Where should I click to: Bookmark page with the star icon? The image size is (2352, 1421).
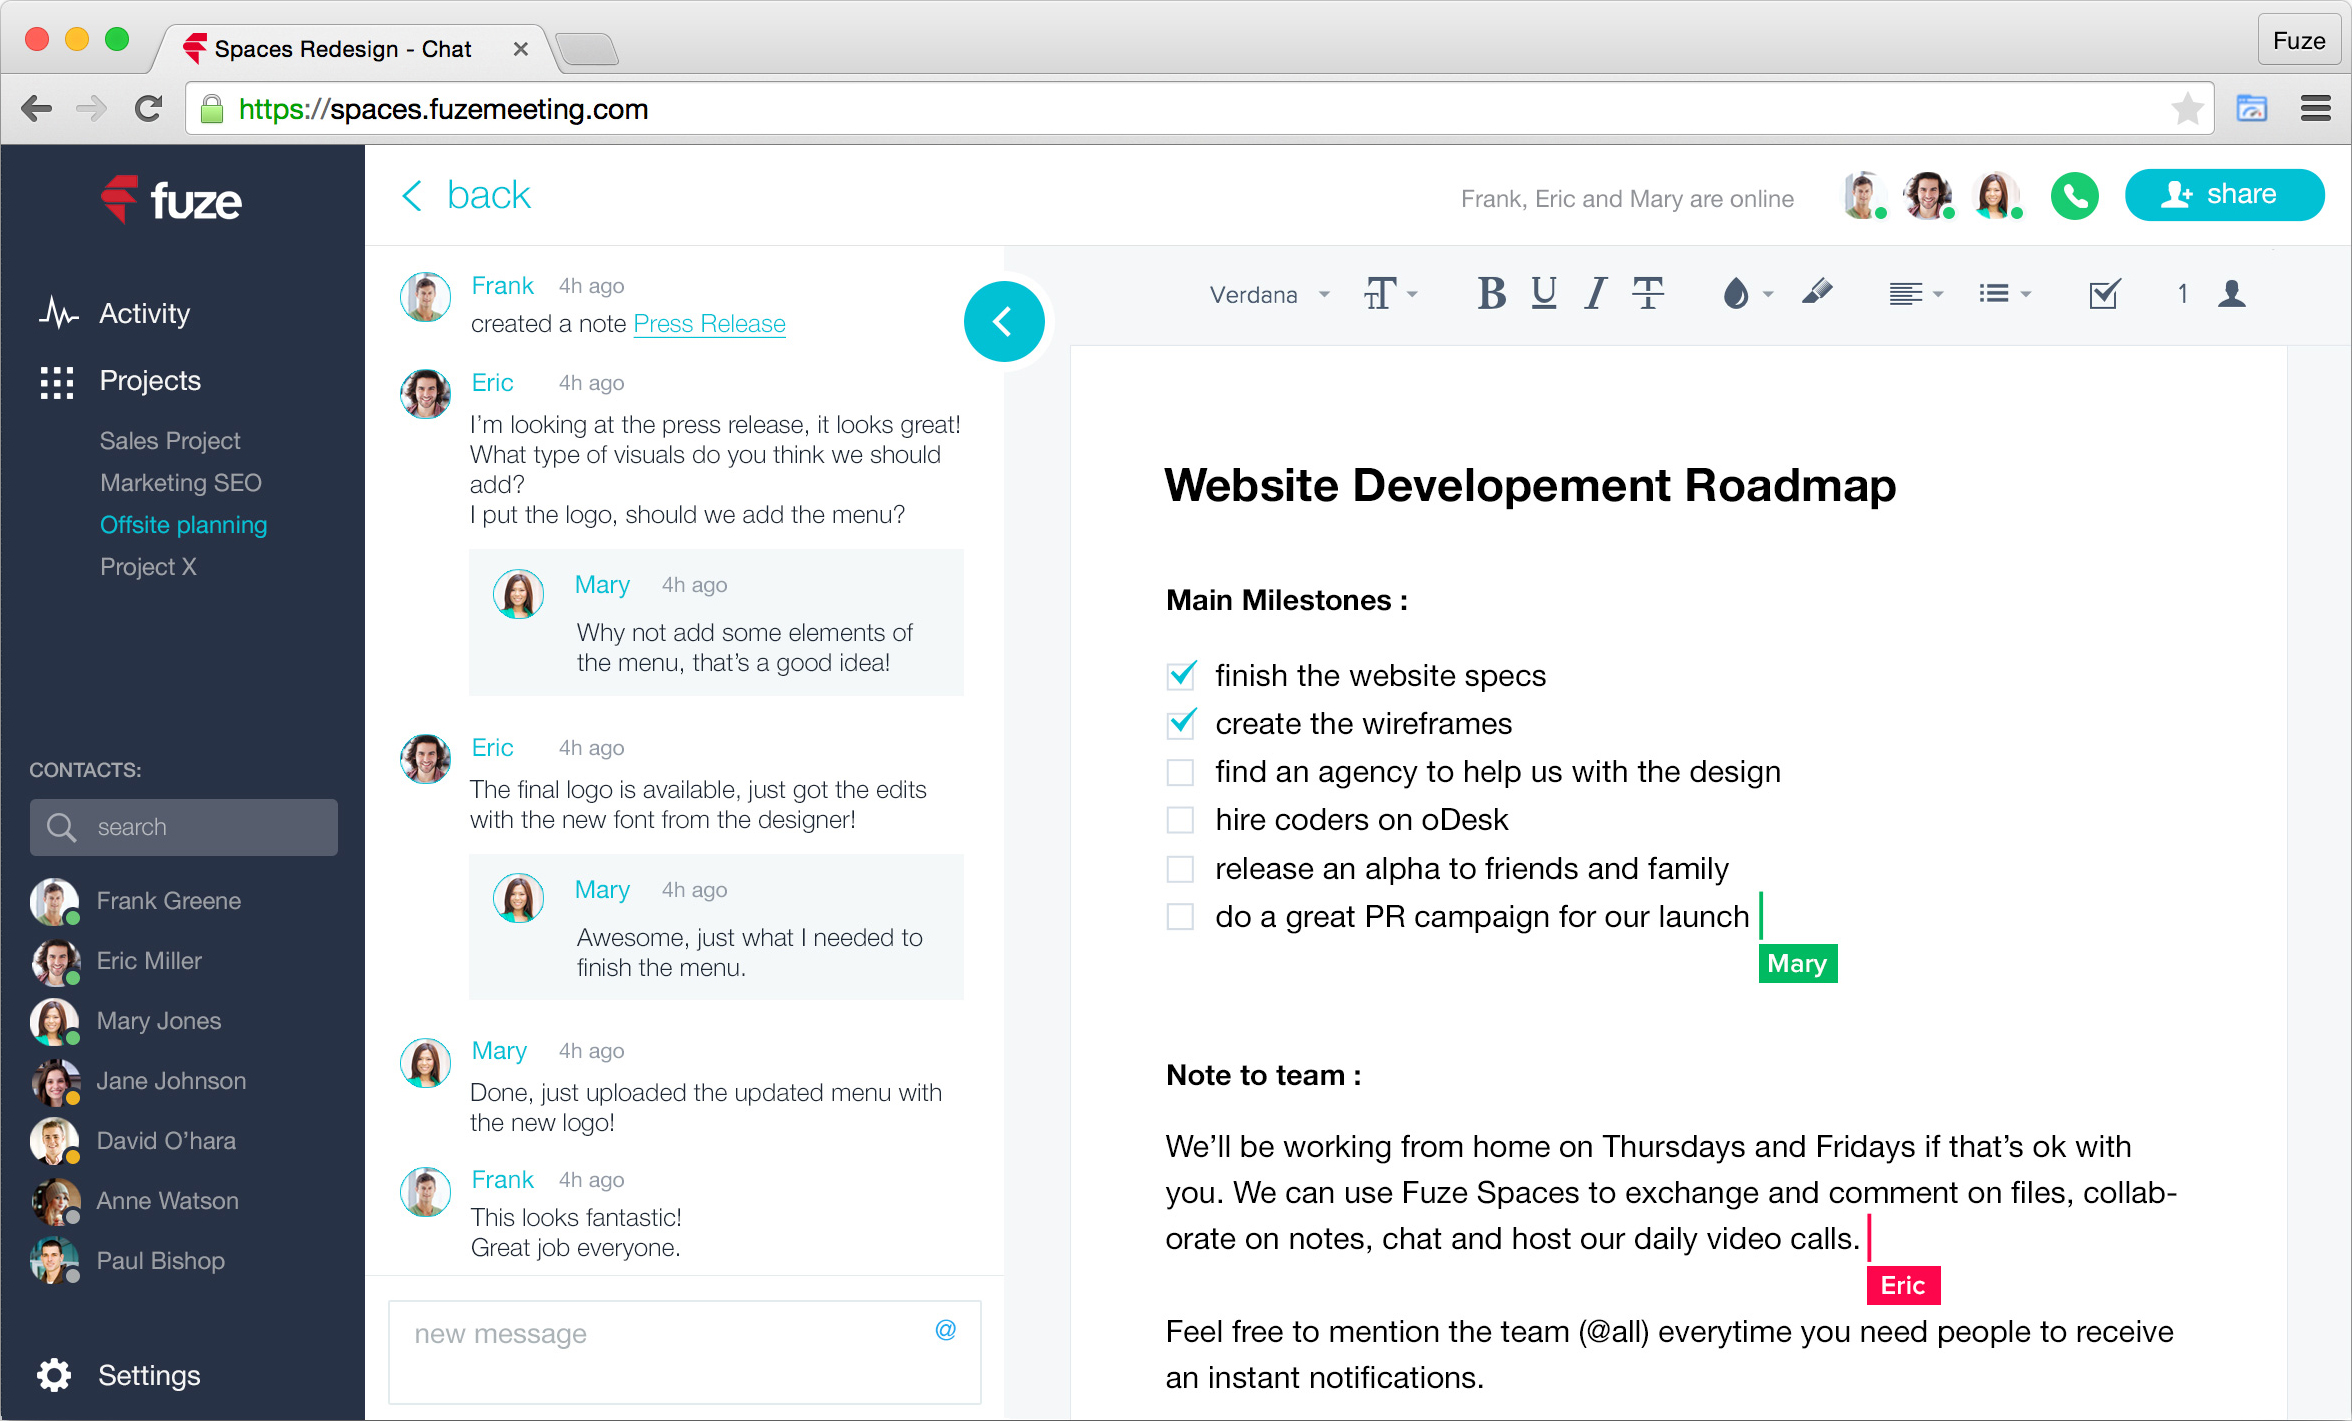2188,108
